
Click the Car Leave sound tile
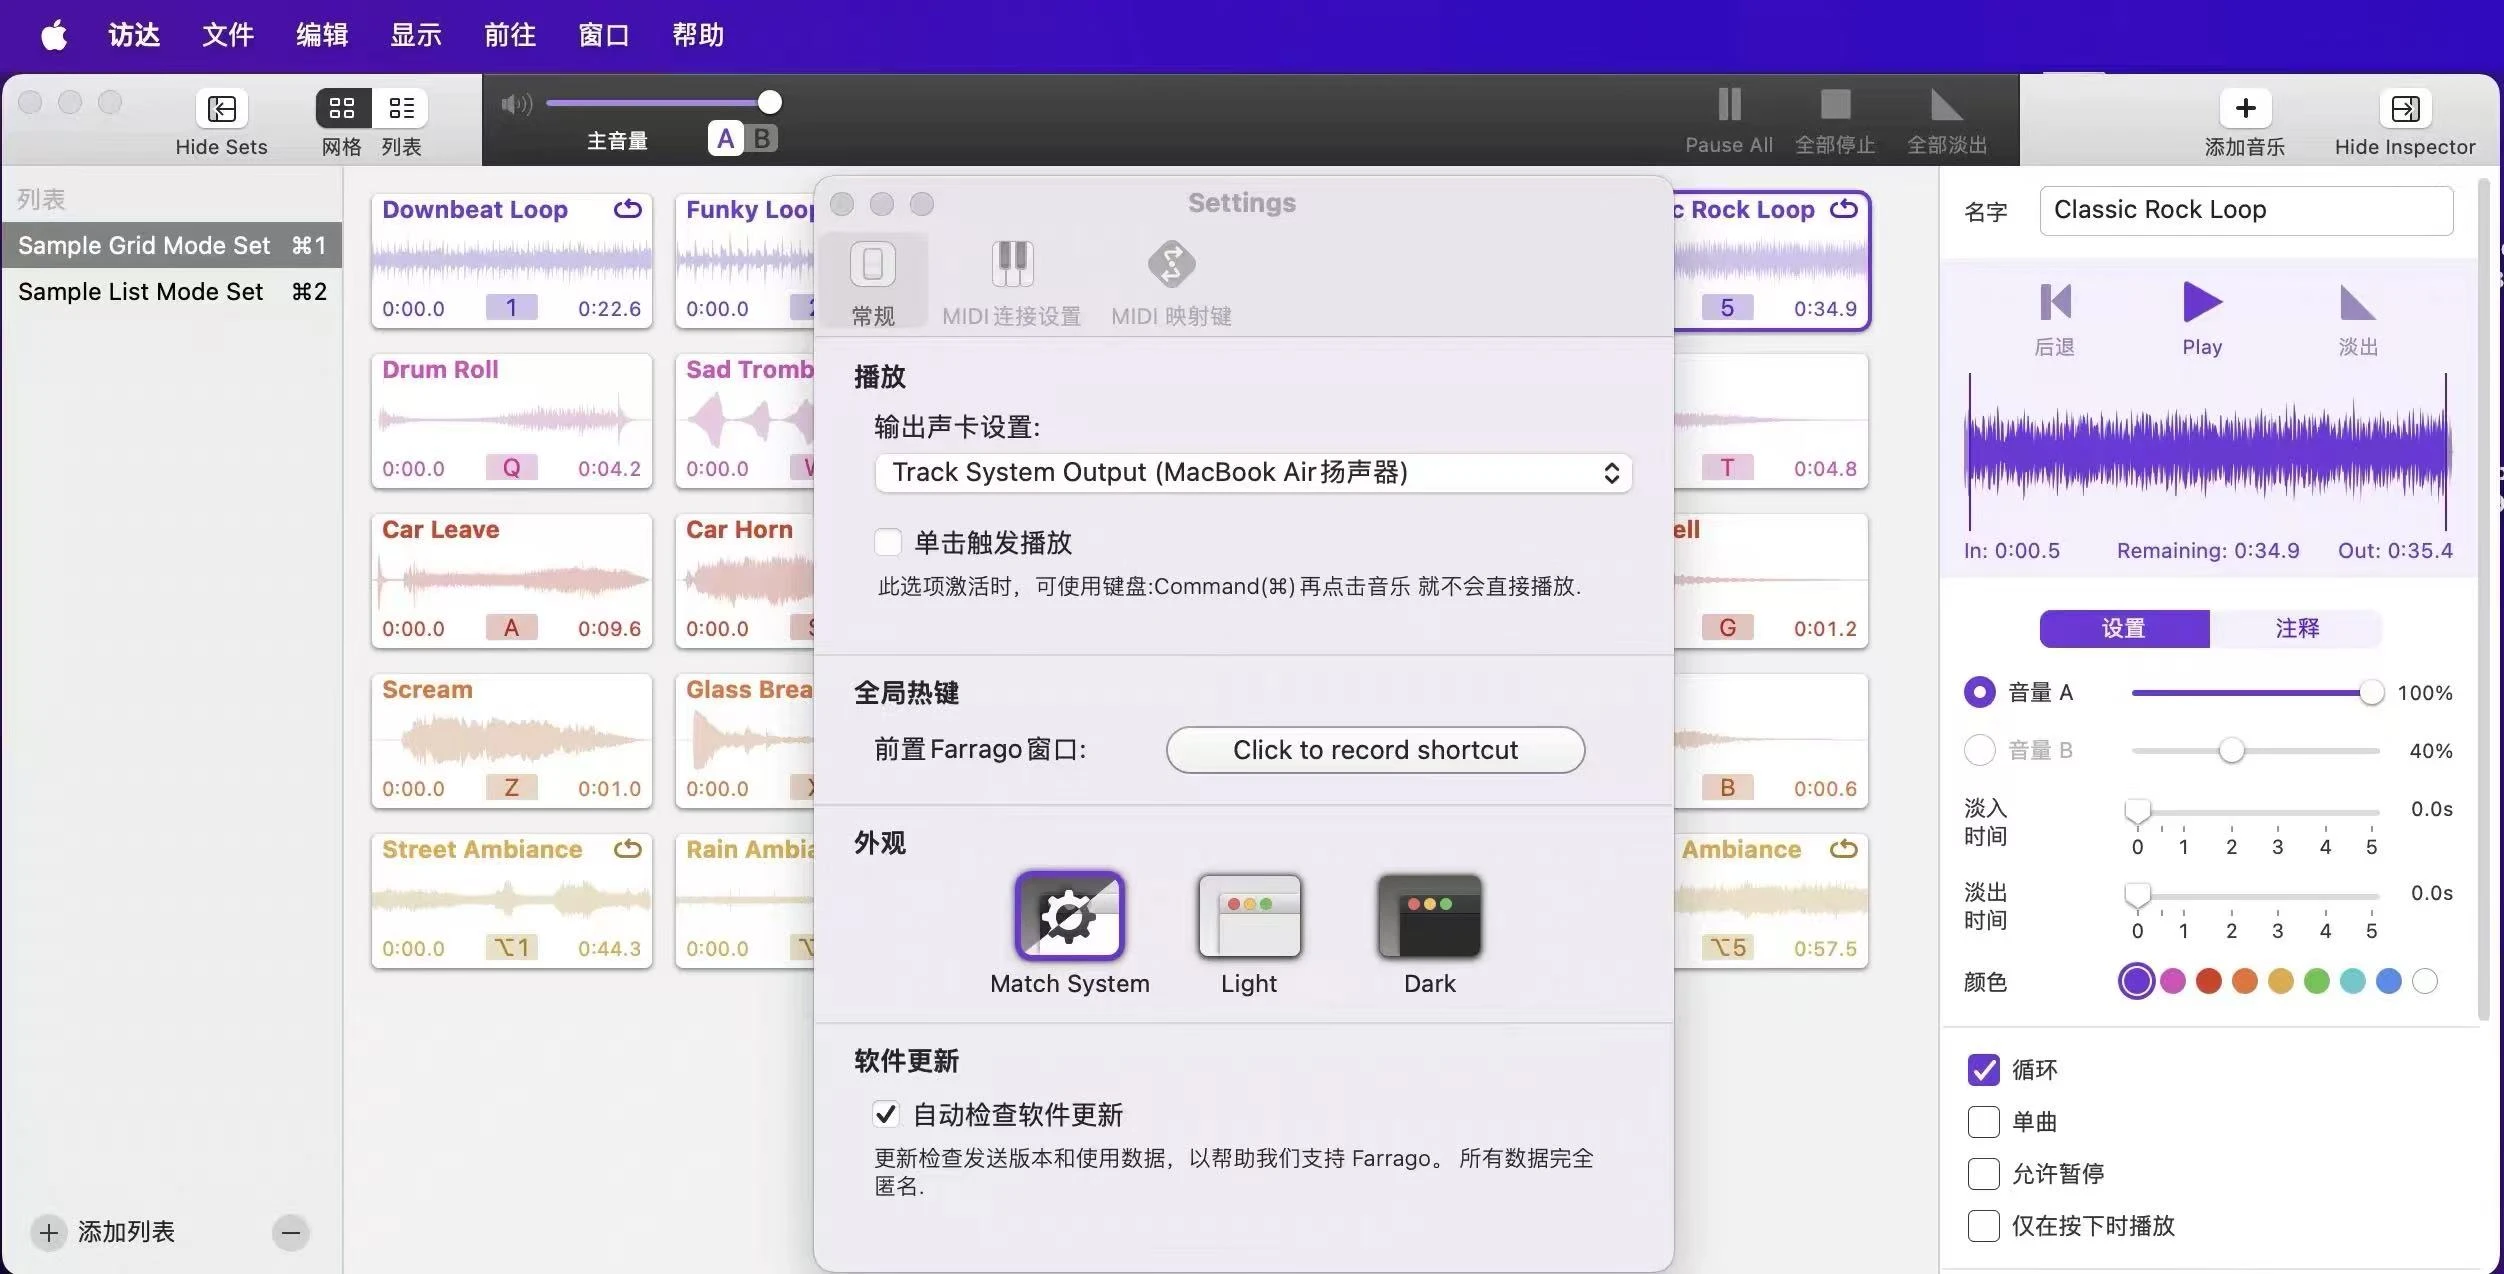pyautogui.click(x=512, y=581)
